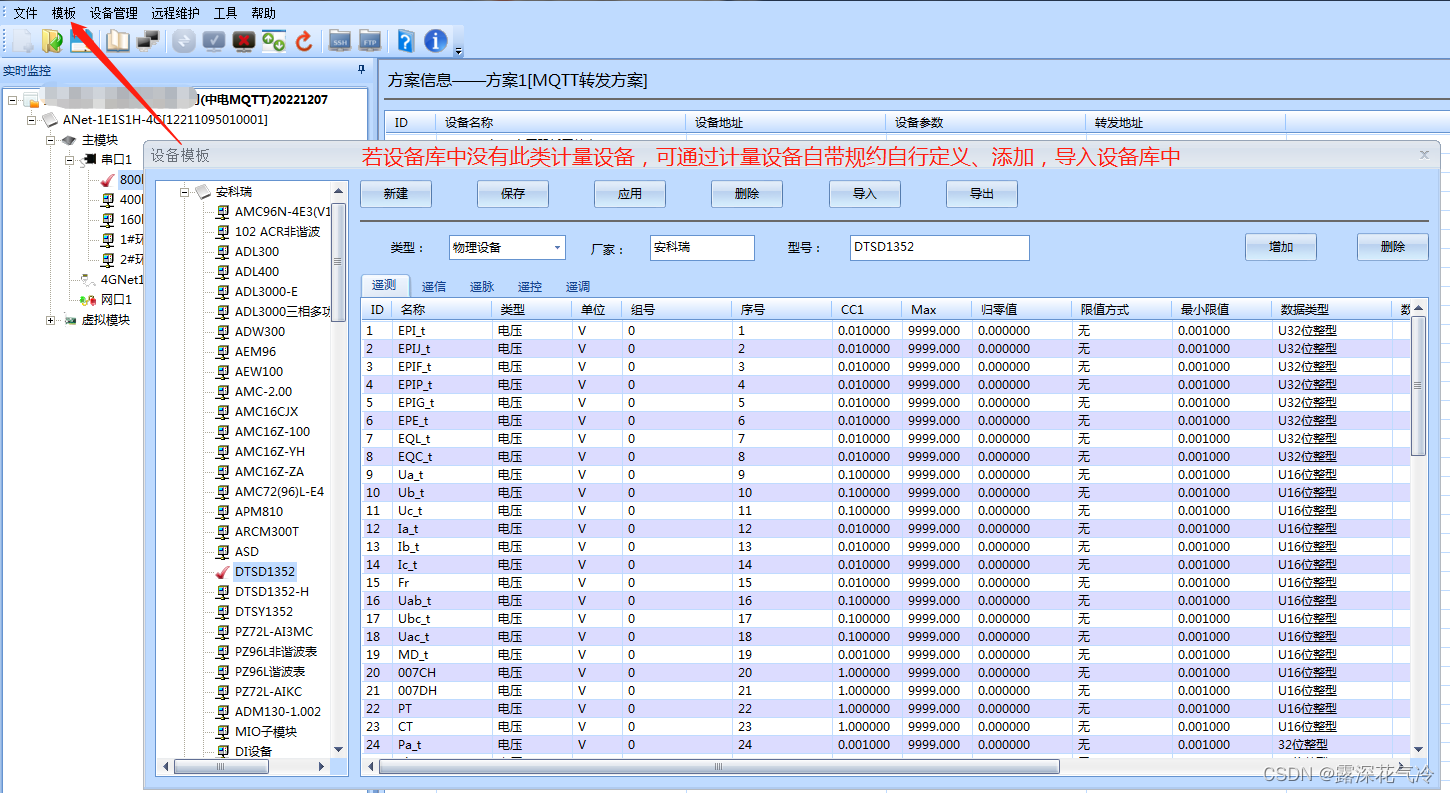Collapse the 串口1 tree node
The height and width of the screenshot is (793, 1450).
[70, 160]
